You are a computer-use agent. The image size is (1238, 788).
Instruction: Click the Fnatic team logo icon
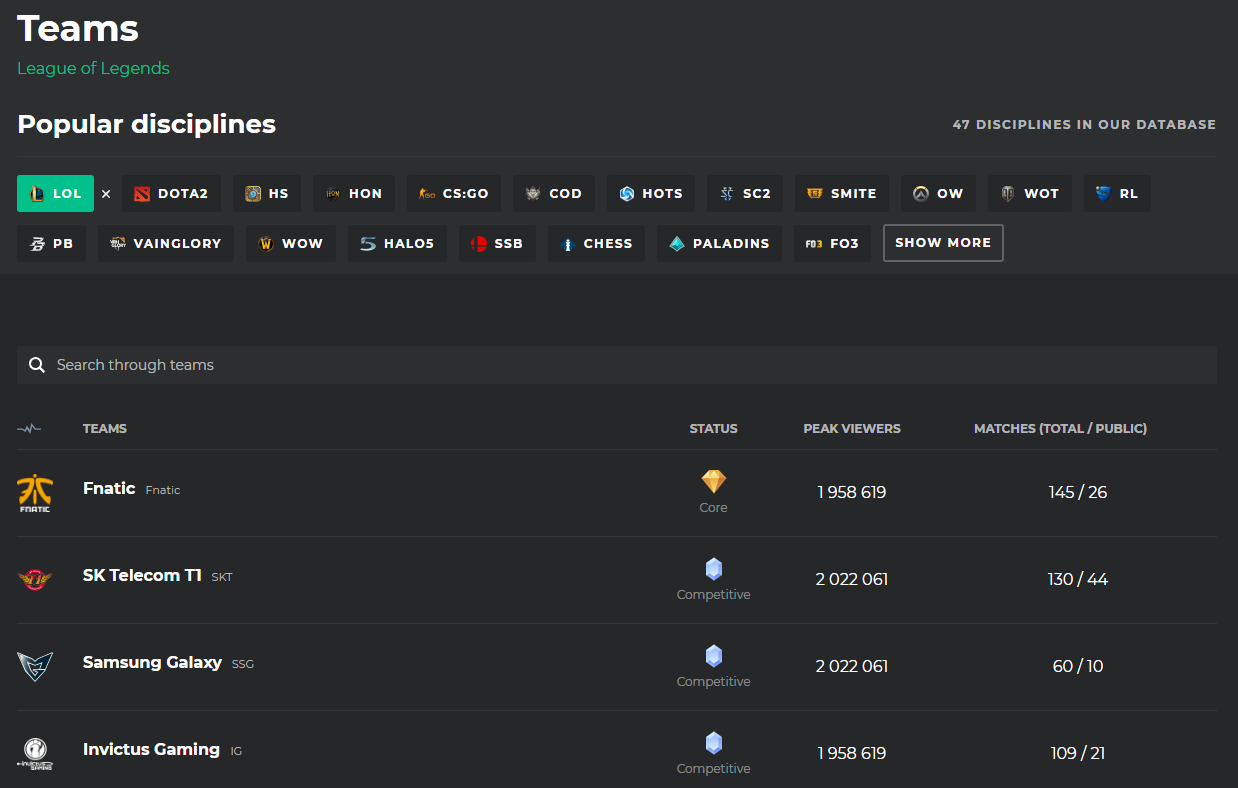click(35, 492)
